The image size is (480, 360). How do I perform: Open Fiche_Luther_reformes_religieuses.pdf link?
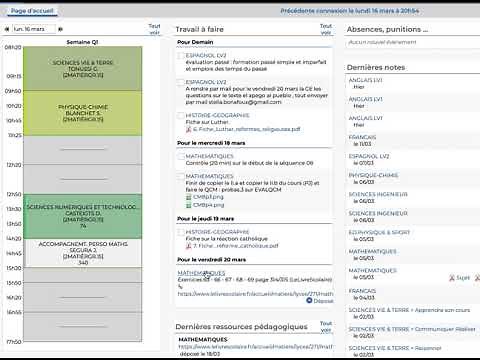click(x=247, y=129)
